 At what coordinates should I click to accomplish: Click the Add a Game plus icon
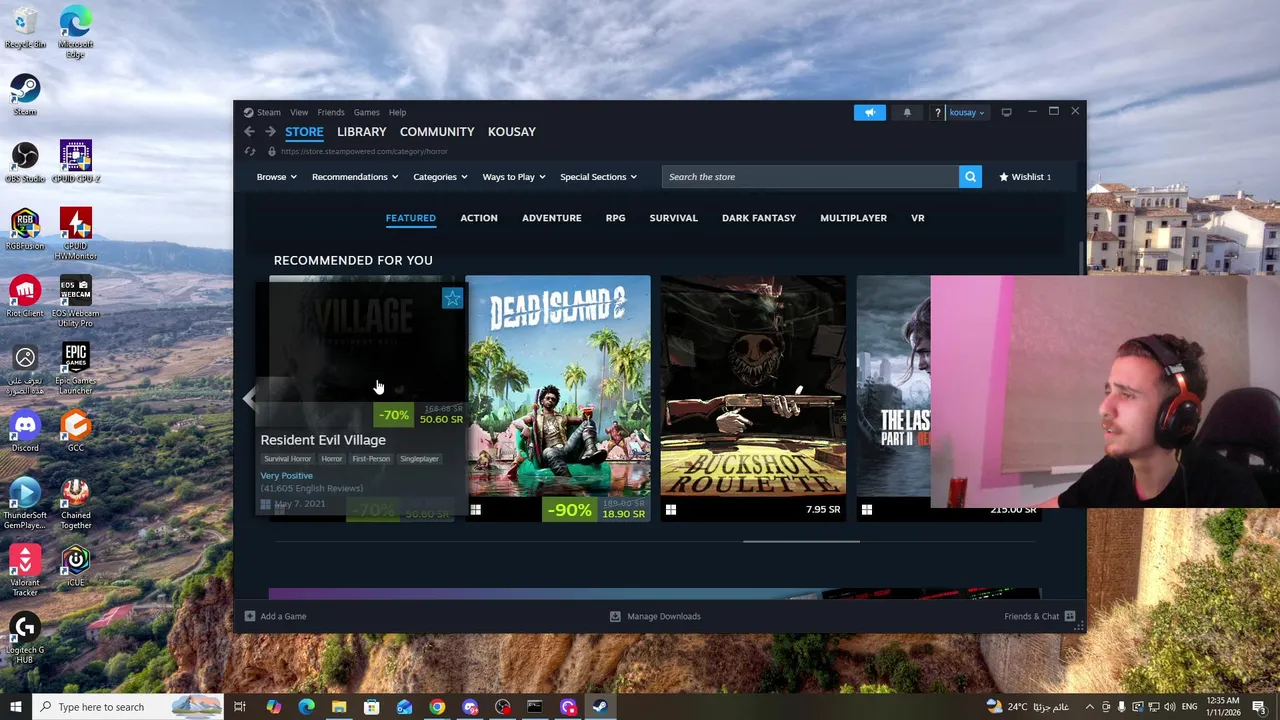(250, 616)
